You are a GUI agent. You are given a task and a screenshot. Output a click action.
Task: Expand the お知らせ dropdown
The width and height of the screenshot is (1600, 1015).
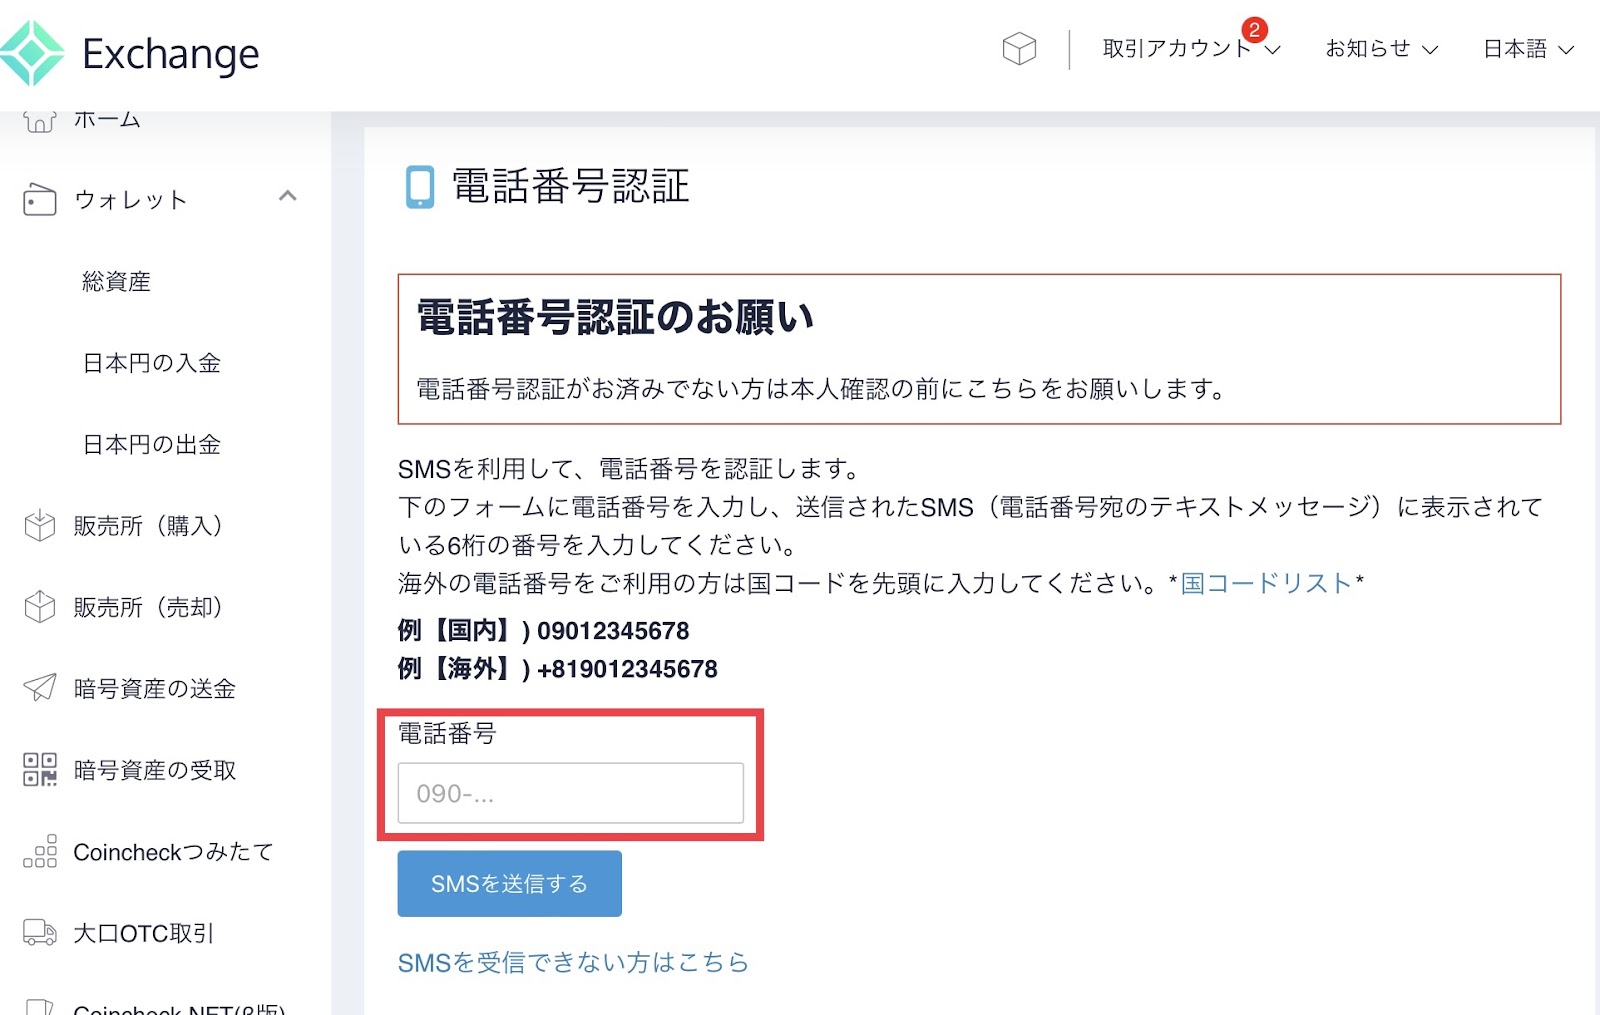pos(1381,49)
